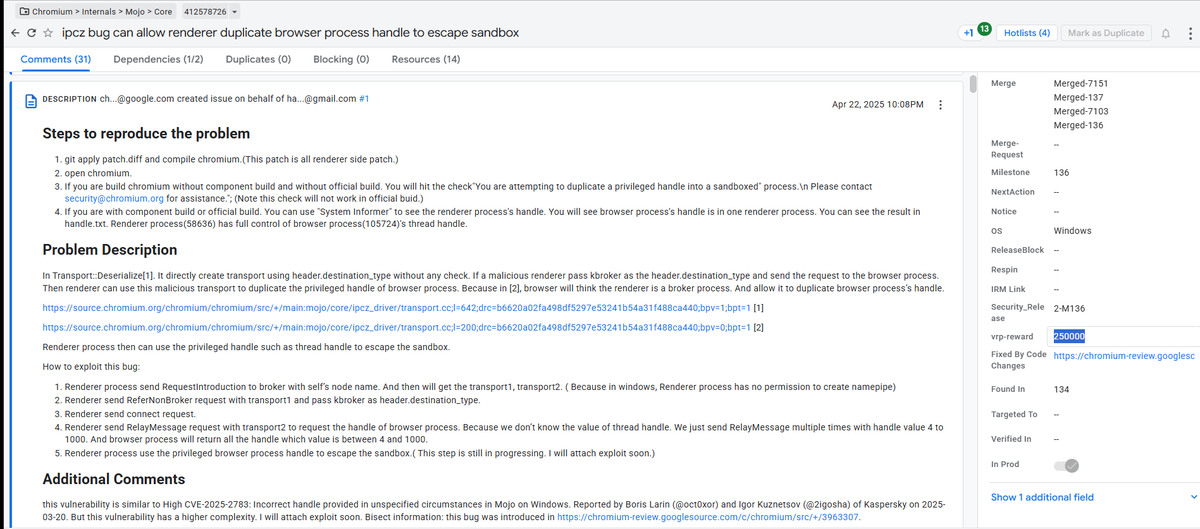Open dropdown next to issue ID 412578726

234,12
